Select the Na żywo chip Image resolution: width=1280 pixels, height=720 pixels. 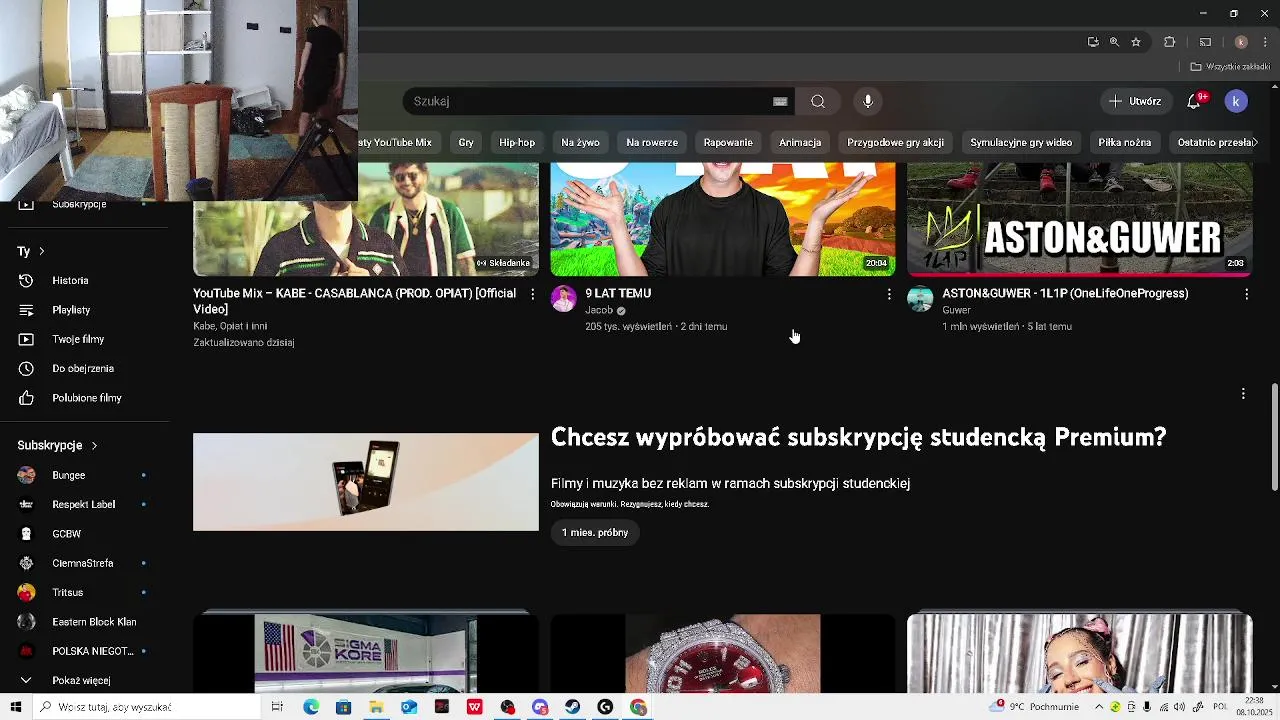click(580, 142)
